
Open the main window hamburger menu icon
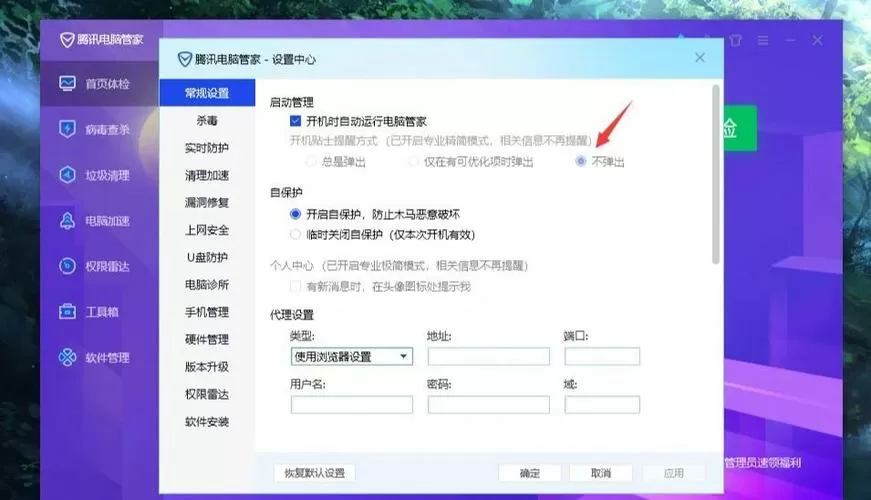coord(763,40)
